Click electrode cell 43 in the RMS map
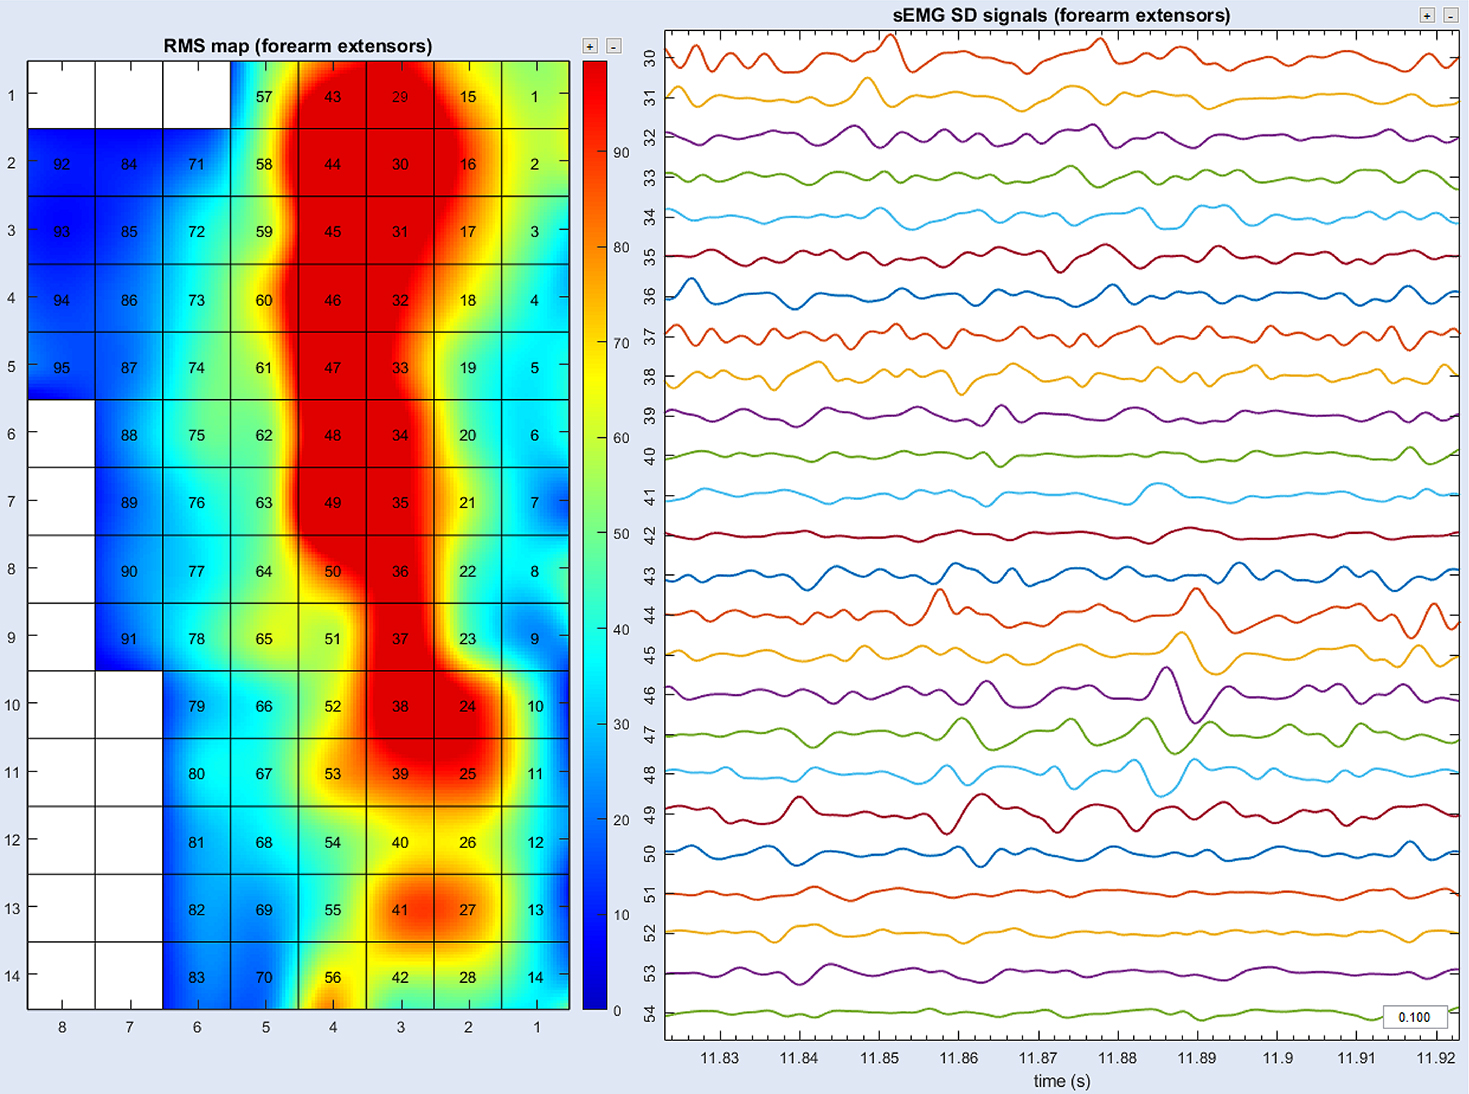The width and height of the screenshot is (1469, 1094). [x=332, y=96]
